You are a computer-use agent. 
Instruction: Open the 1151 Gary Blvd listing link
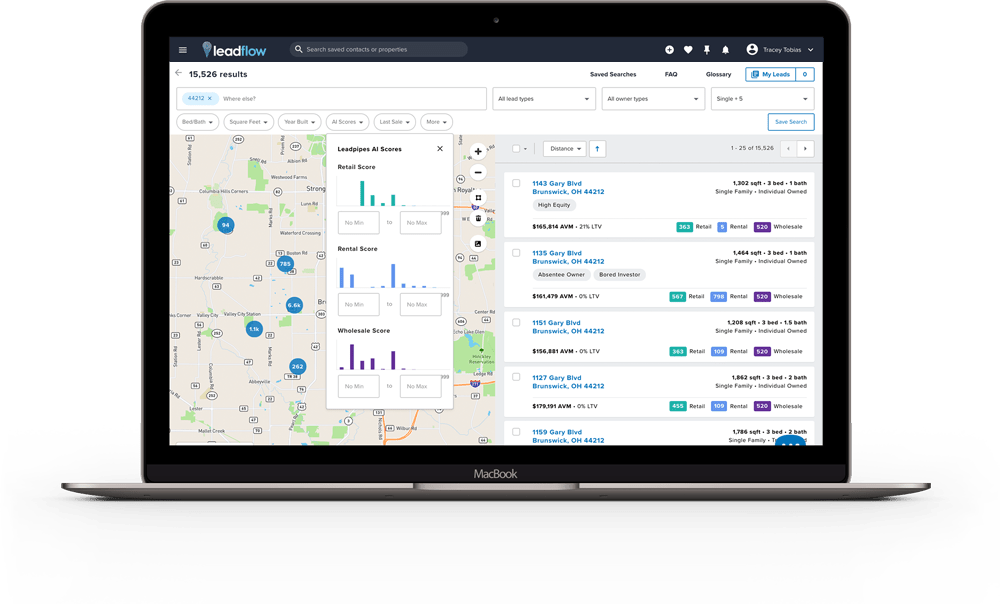[556, 323]
